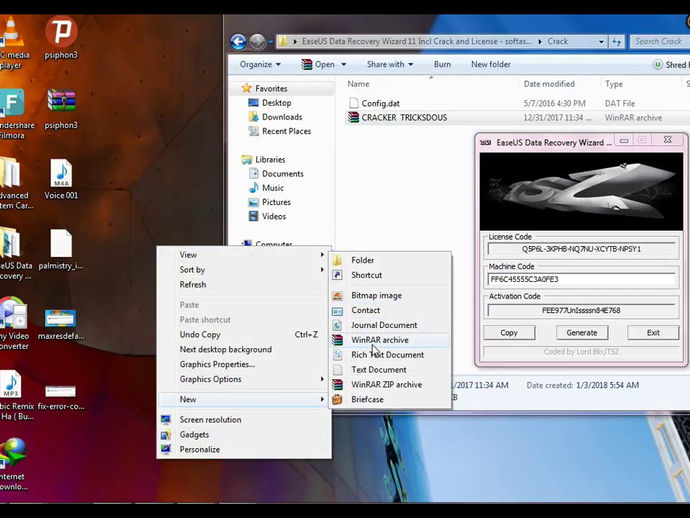Click Copy button in keygen window
690x518 pixels.
pyautogui.click(x=509, y=333)
